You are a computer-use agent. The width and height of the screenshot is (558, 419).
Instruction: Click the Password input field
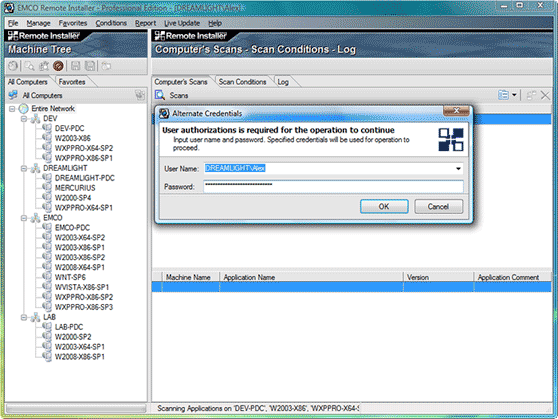(333, 187)
